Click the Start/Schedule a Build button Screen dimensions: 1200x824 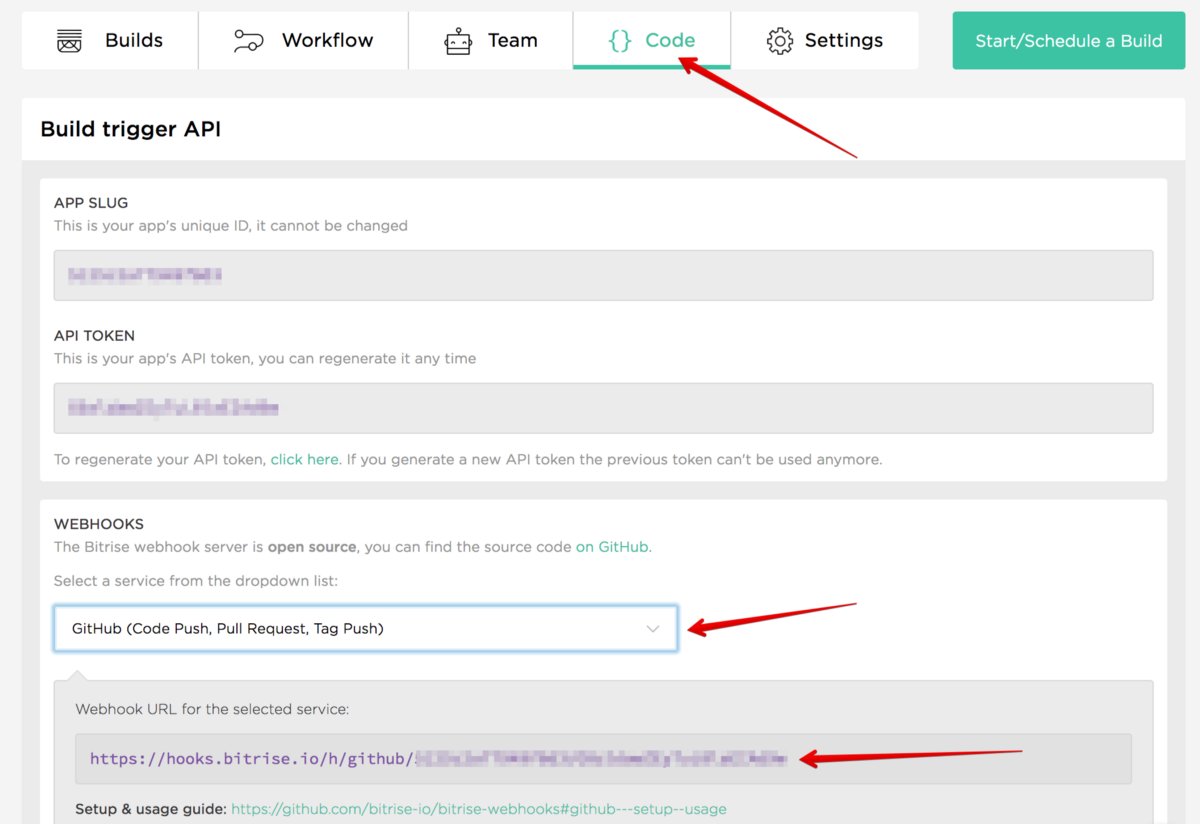coord(1068,40)
